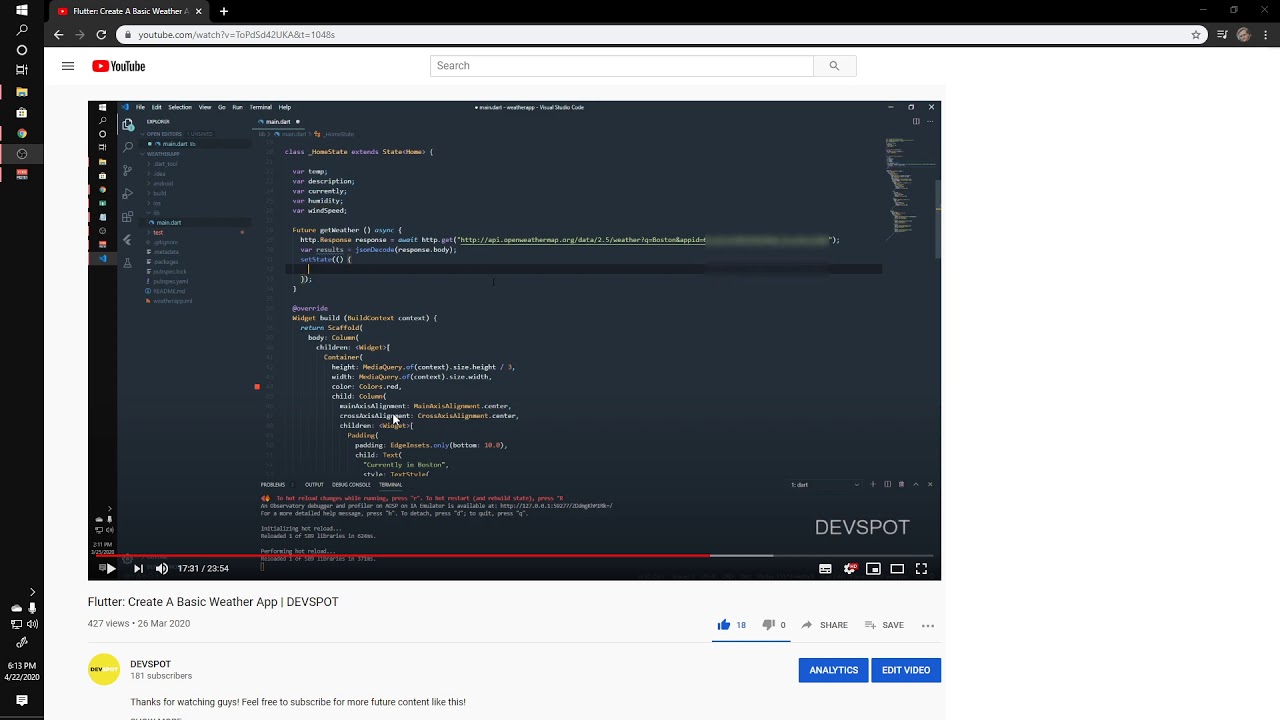Click the EDIT VIDEO button
Screen dimensions: 1280x720
coord(906,670)
